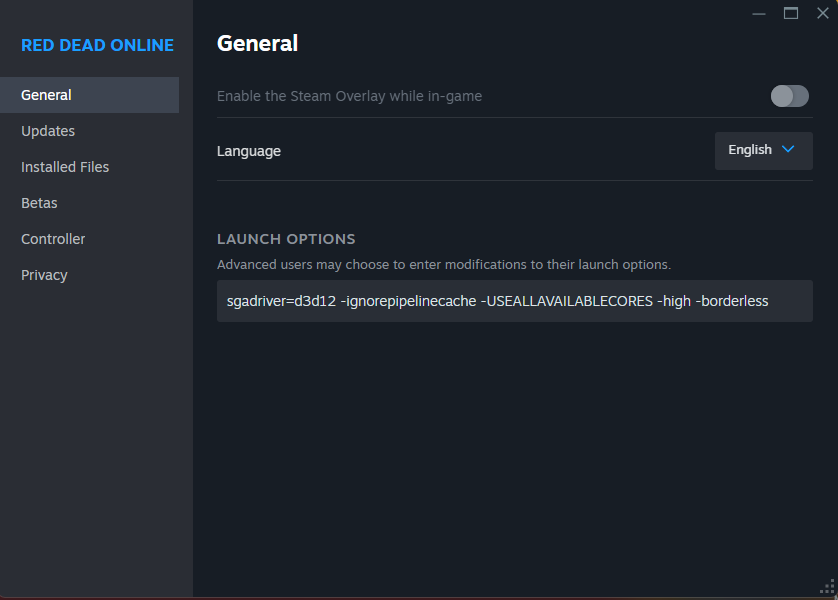Click the Language setting label

249,151
